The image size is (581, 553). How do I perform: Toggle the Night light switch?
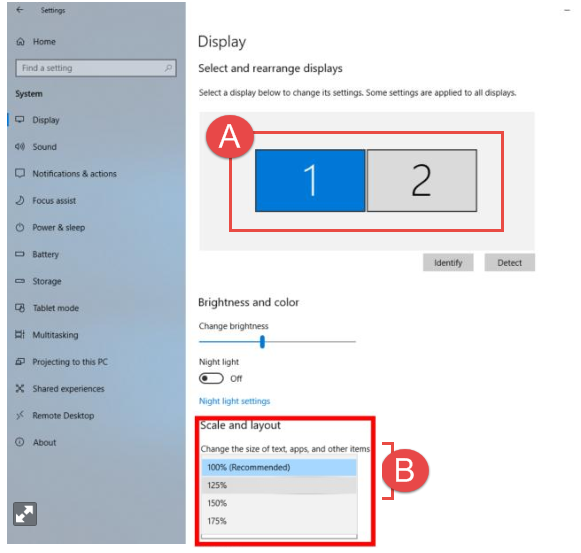(211, 378)
